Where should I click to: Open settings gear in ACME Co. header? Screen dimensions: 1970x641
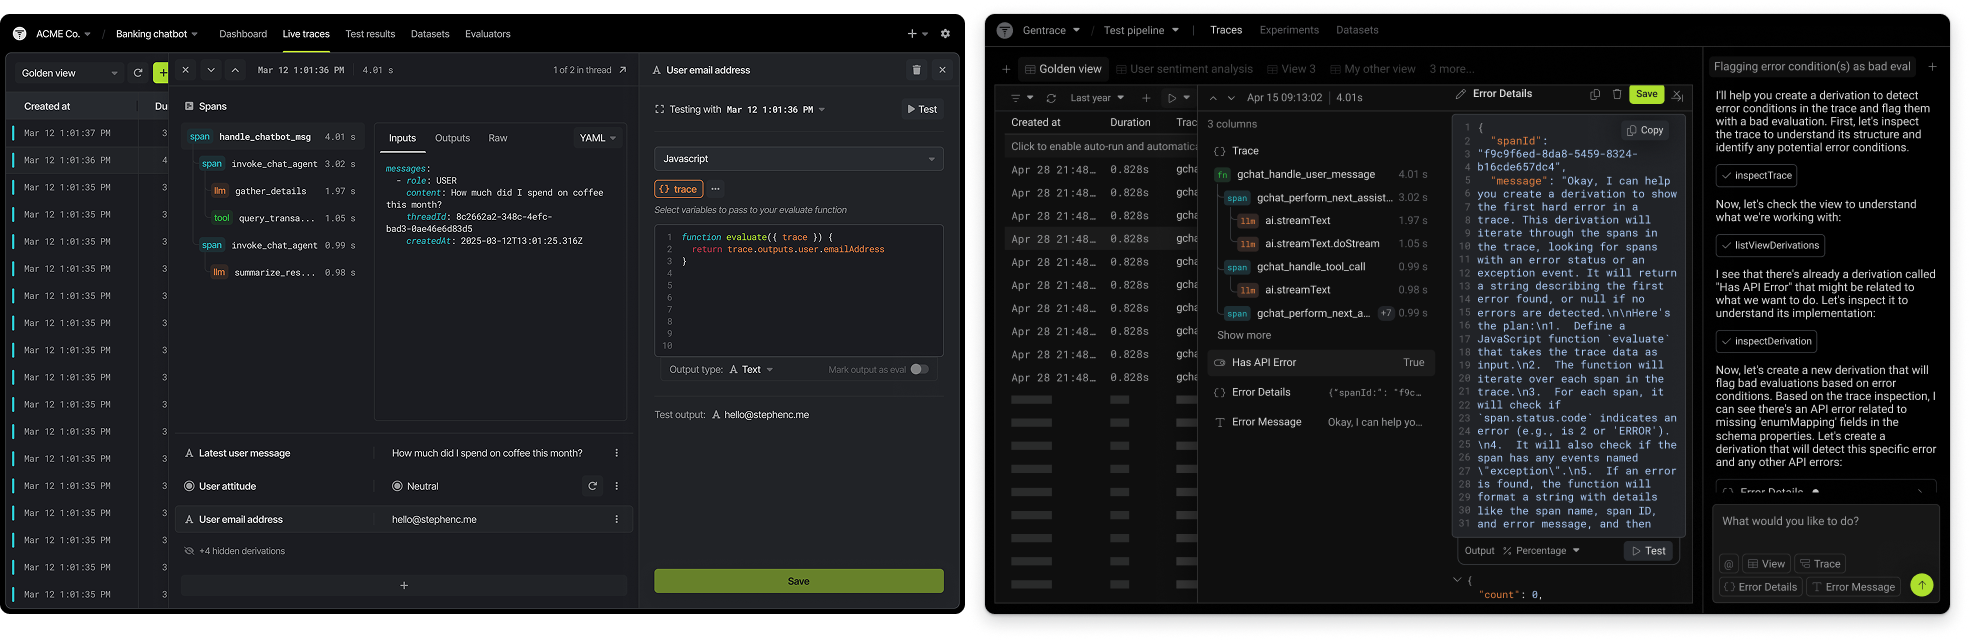click(945, 34)
